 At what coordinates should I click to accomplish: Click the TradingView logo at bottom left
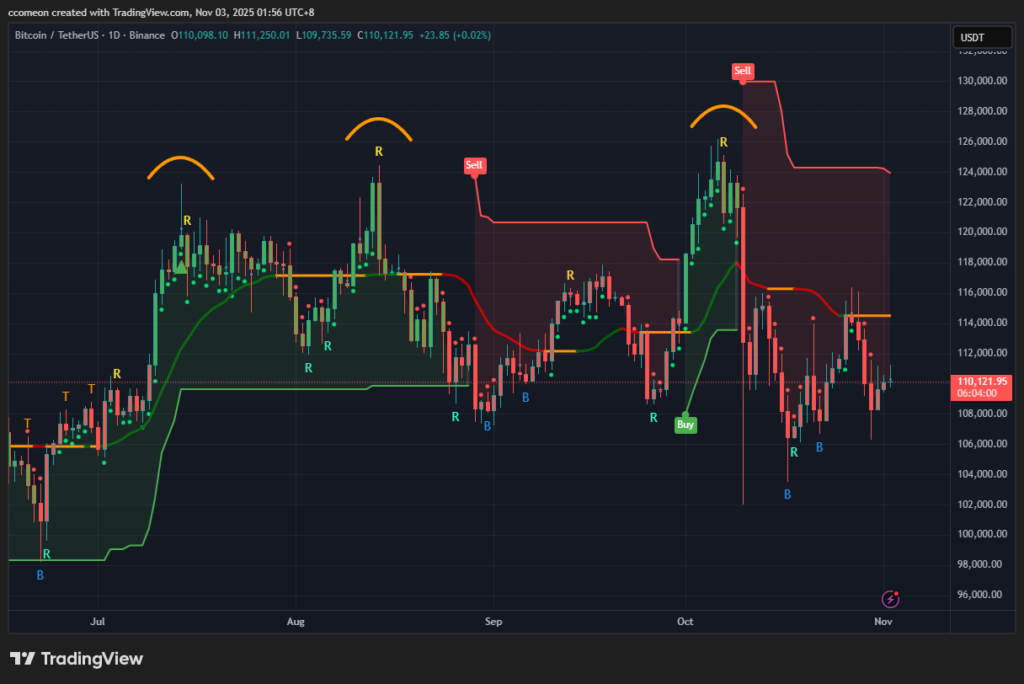76,659
